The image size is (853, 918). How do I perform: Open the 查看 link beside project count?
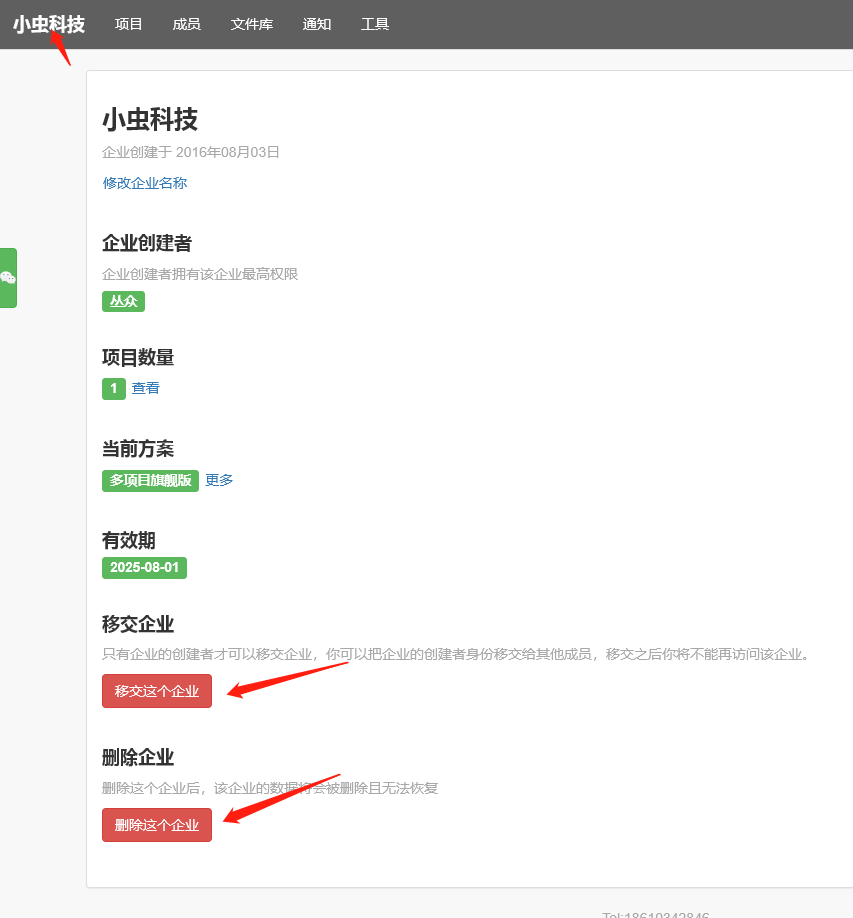pyautogui.click(x=146, y=388)
